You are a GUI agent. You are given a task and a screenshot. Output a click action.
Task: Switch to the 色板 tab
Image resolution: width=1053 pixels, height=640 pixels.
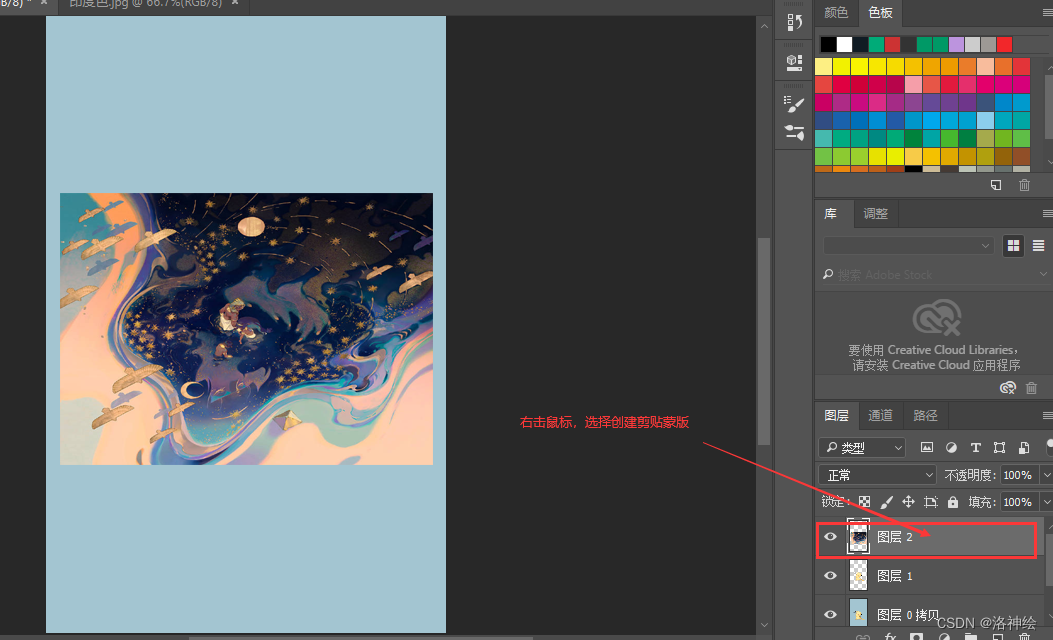click(x=880, y=13)
